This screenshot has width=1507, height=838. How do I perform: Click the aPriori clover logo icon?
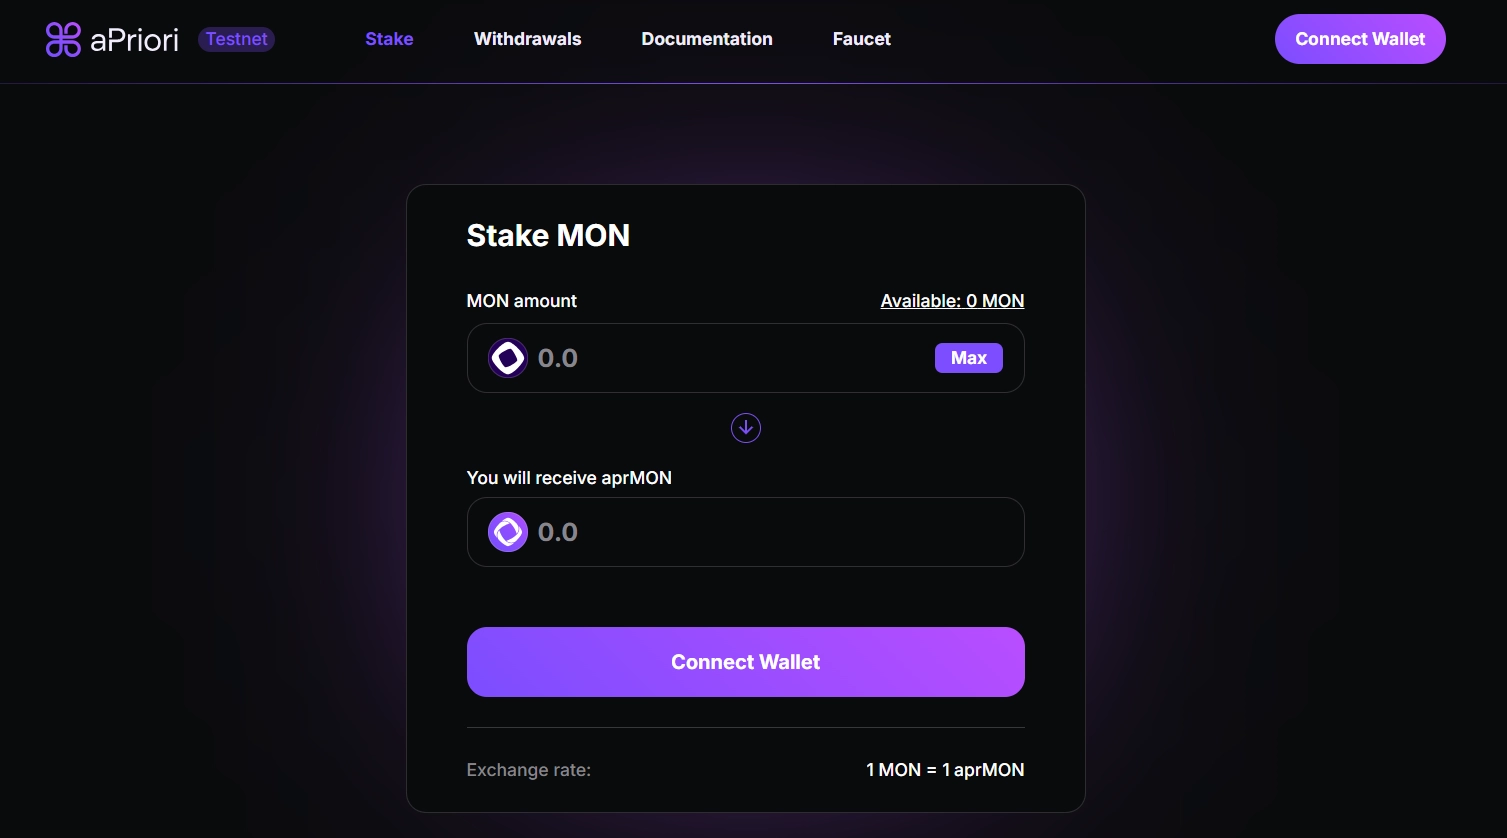[62, 39]
